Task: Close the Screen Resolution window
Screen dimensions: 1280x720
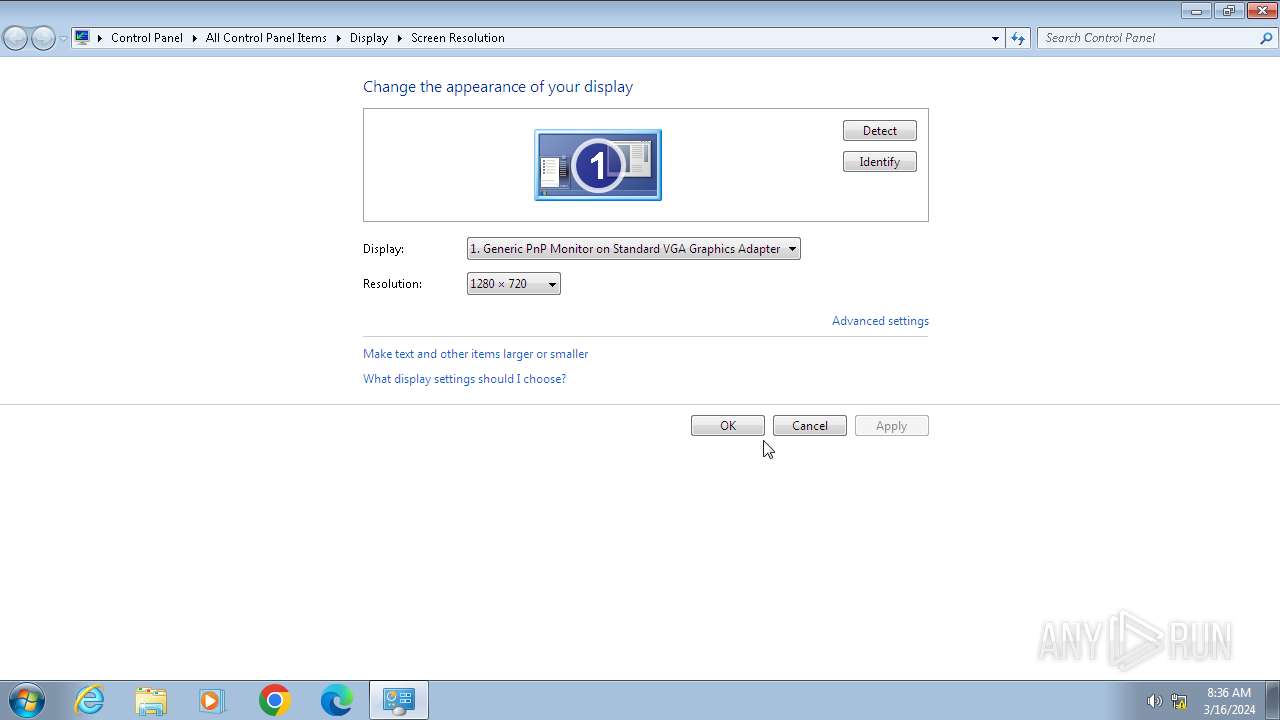Action: [x=1262, y=11]
